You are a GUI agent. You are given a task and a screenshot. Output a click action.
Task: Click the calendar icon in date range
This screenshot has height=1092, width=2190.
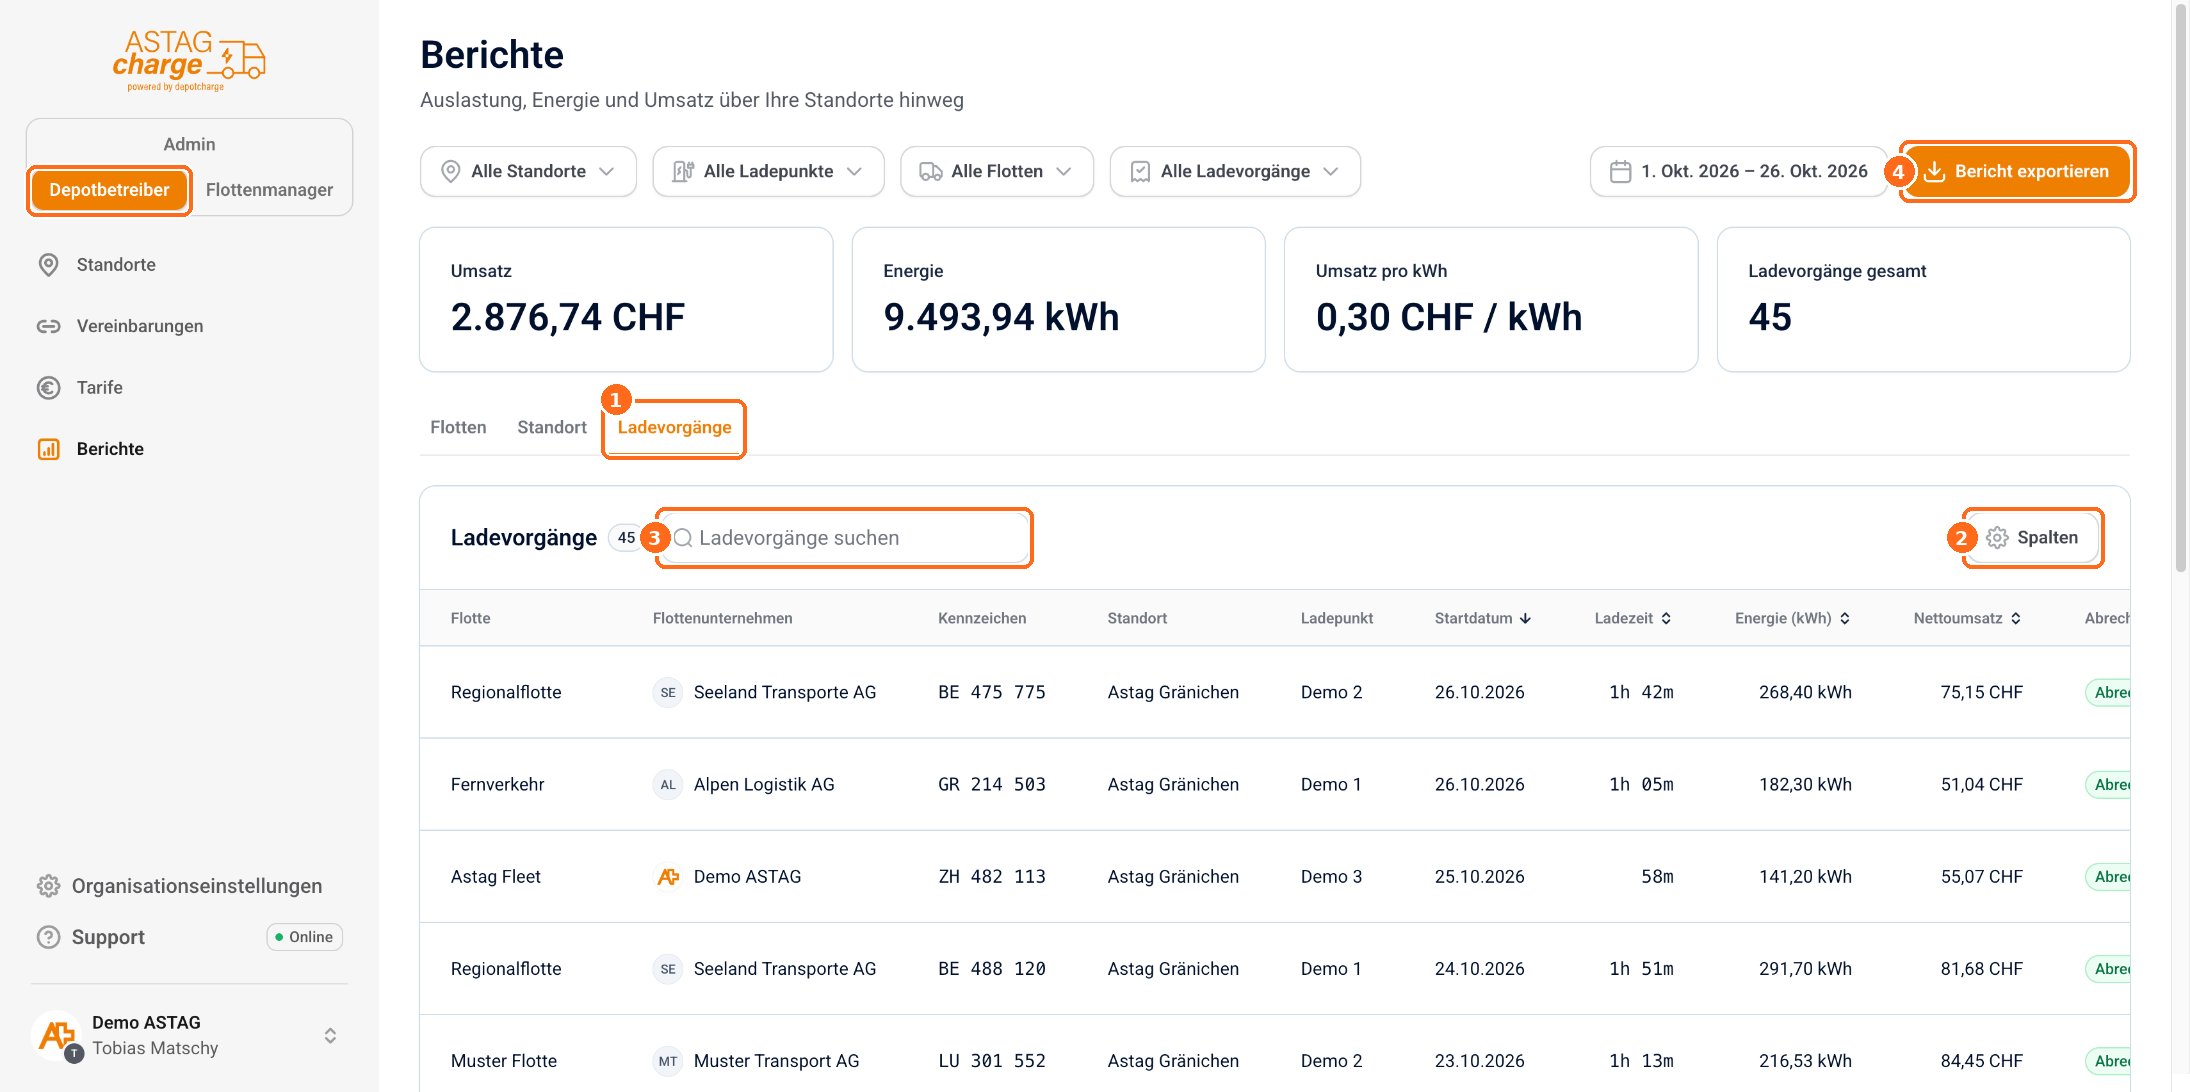(1620, 172)
